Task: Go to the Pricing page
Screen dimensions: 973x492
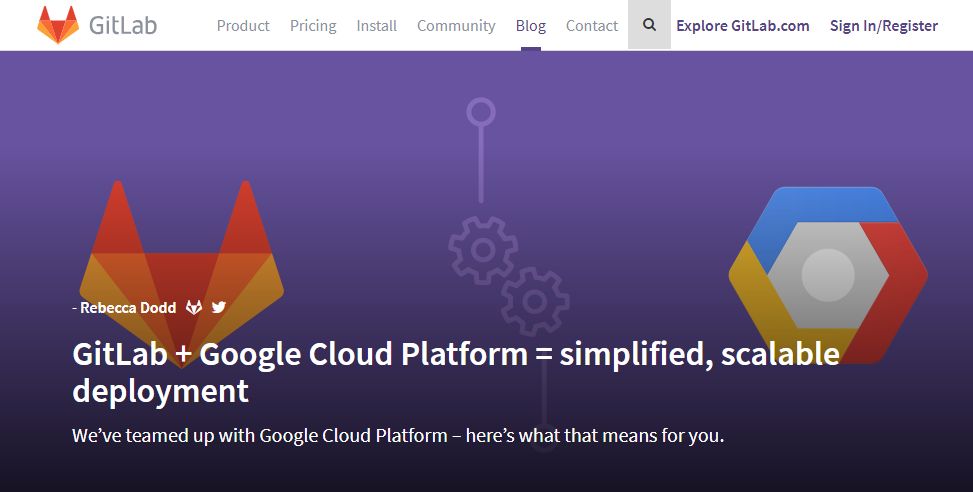Action: [x=313, y=25]
